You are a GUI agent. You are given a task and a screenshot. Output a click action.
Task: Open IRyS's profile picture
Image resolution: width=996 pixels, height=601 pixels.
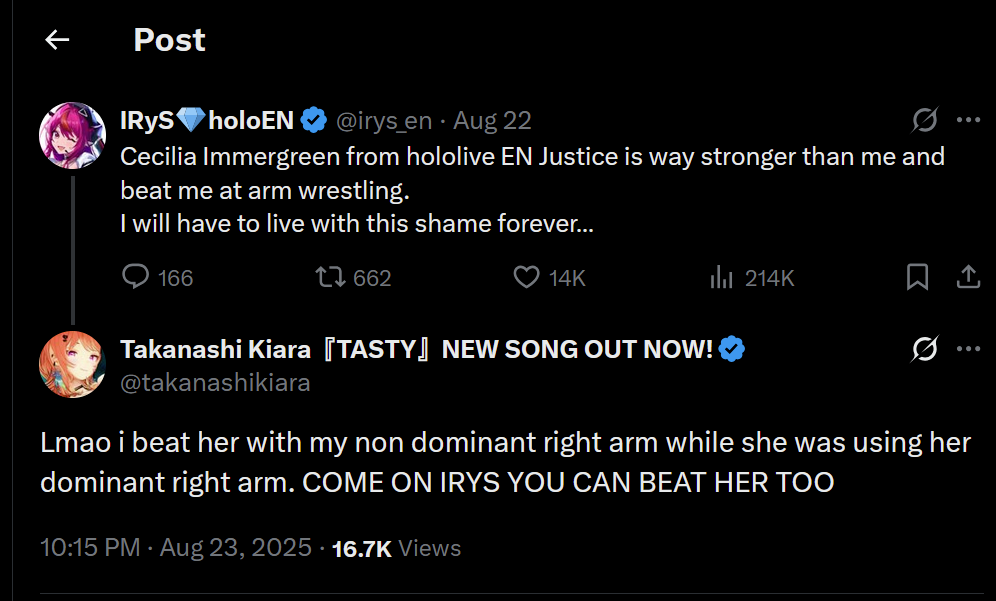click(72, 135)
